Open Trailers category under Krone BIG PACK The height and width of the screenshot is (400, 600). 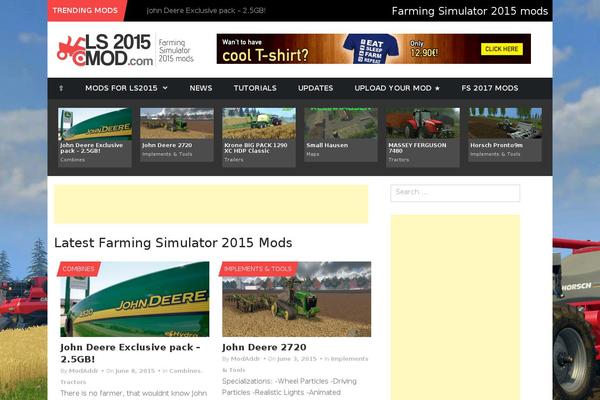[x=233, y=160]
